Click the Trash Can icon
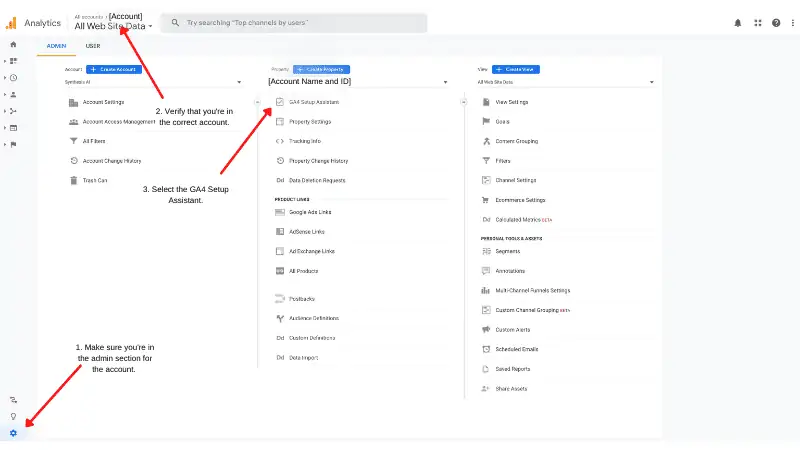The image size is (800, 450). point(73,180)
